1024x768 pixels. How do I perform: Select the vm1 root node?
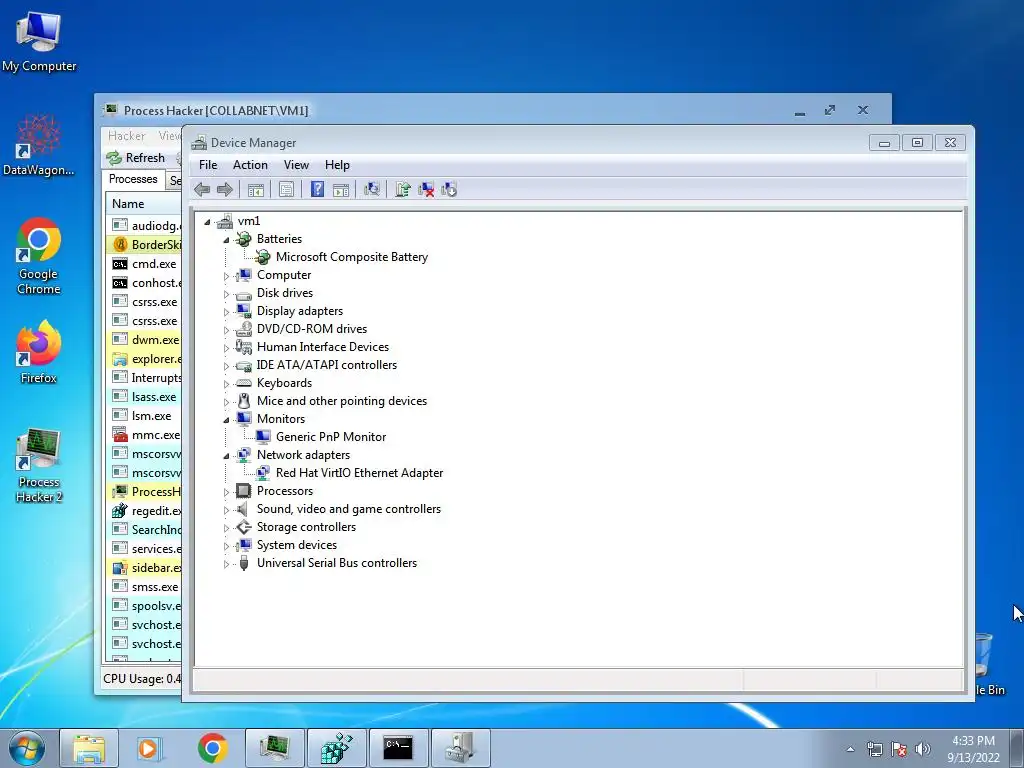click(x=248, y=221)
